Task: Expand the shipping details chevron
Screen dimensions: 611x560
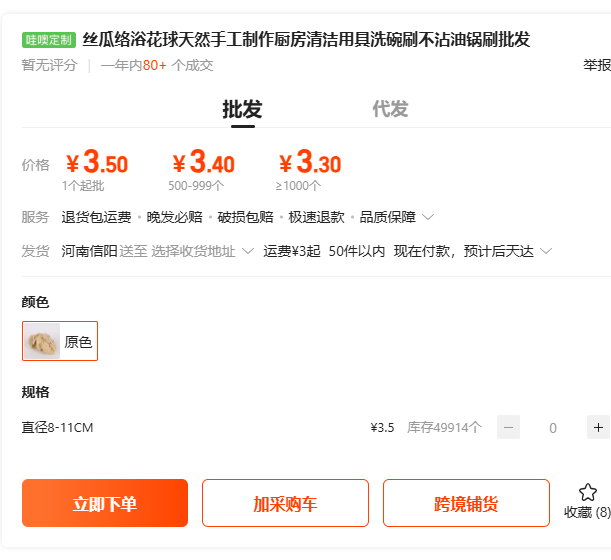Action: pyautogui.click(x=546, y=251)
